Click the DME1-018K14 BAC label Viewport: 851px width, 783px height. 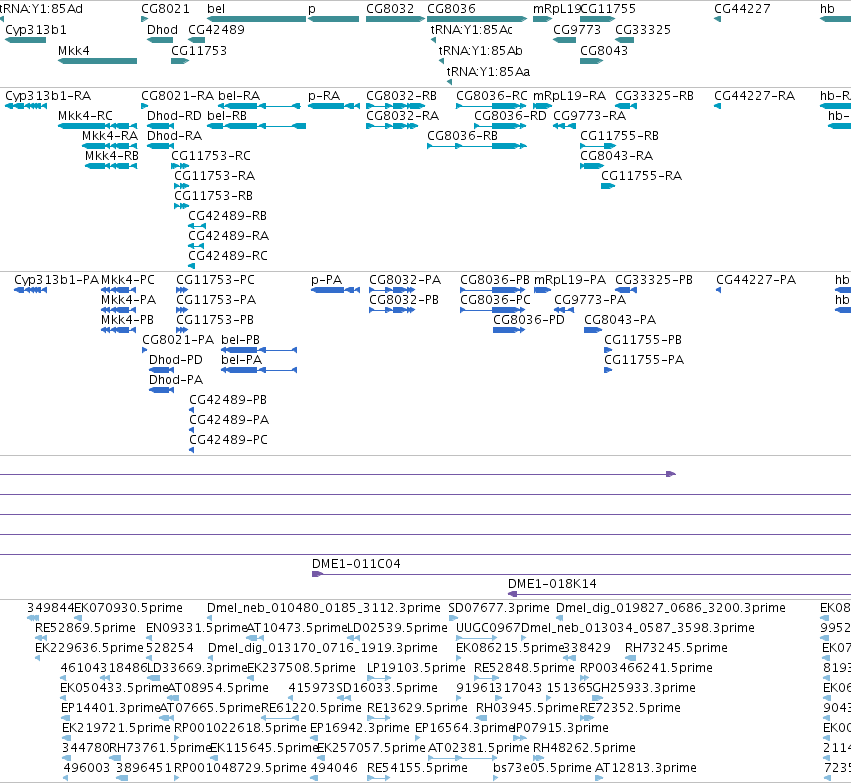tap(552, 584)
